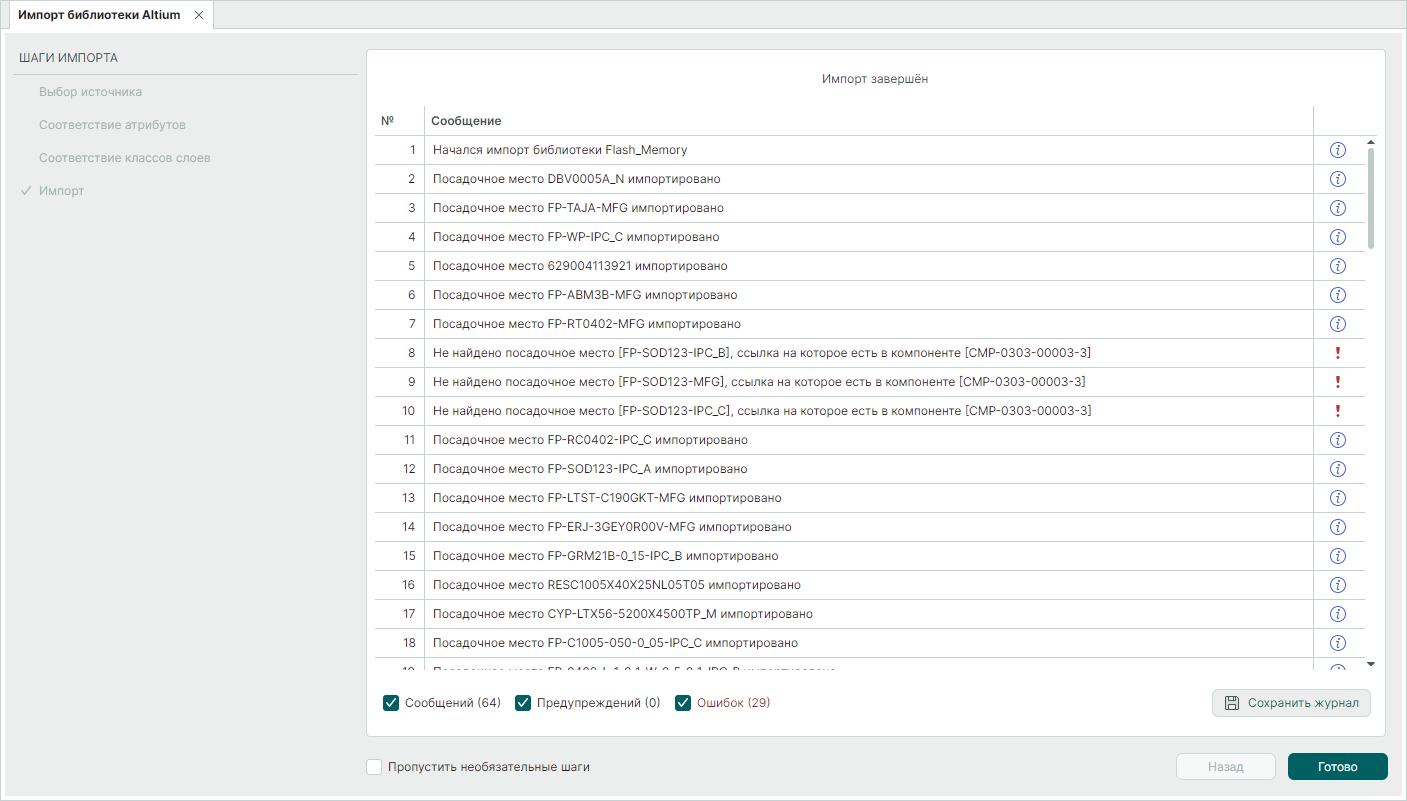Uncheck the Сообщений (64) filter
Screen dimensions: 1407x801
[391, 703]
